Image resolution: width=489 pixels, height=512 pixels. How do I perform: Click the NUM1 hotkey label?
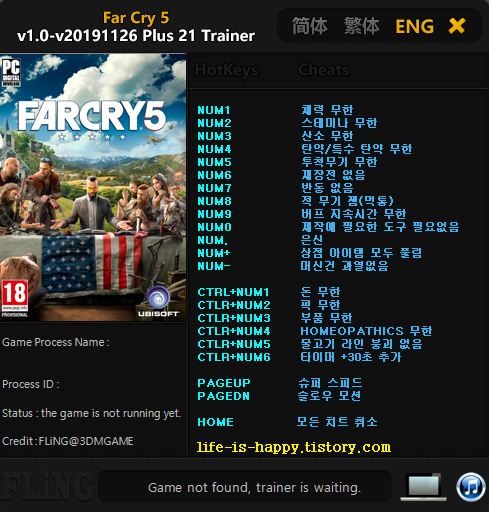coord(214,110)
